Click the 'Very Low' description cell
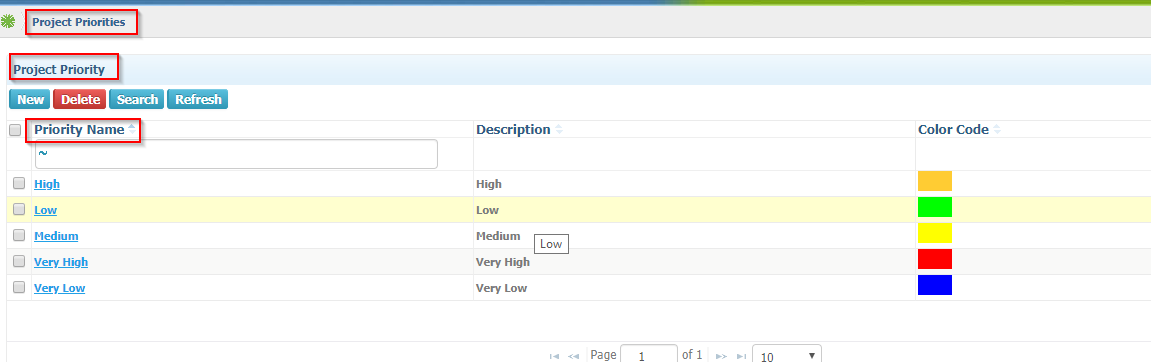This screenshot has height=362, width=1151. [x=501, y=288]
